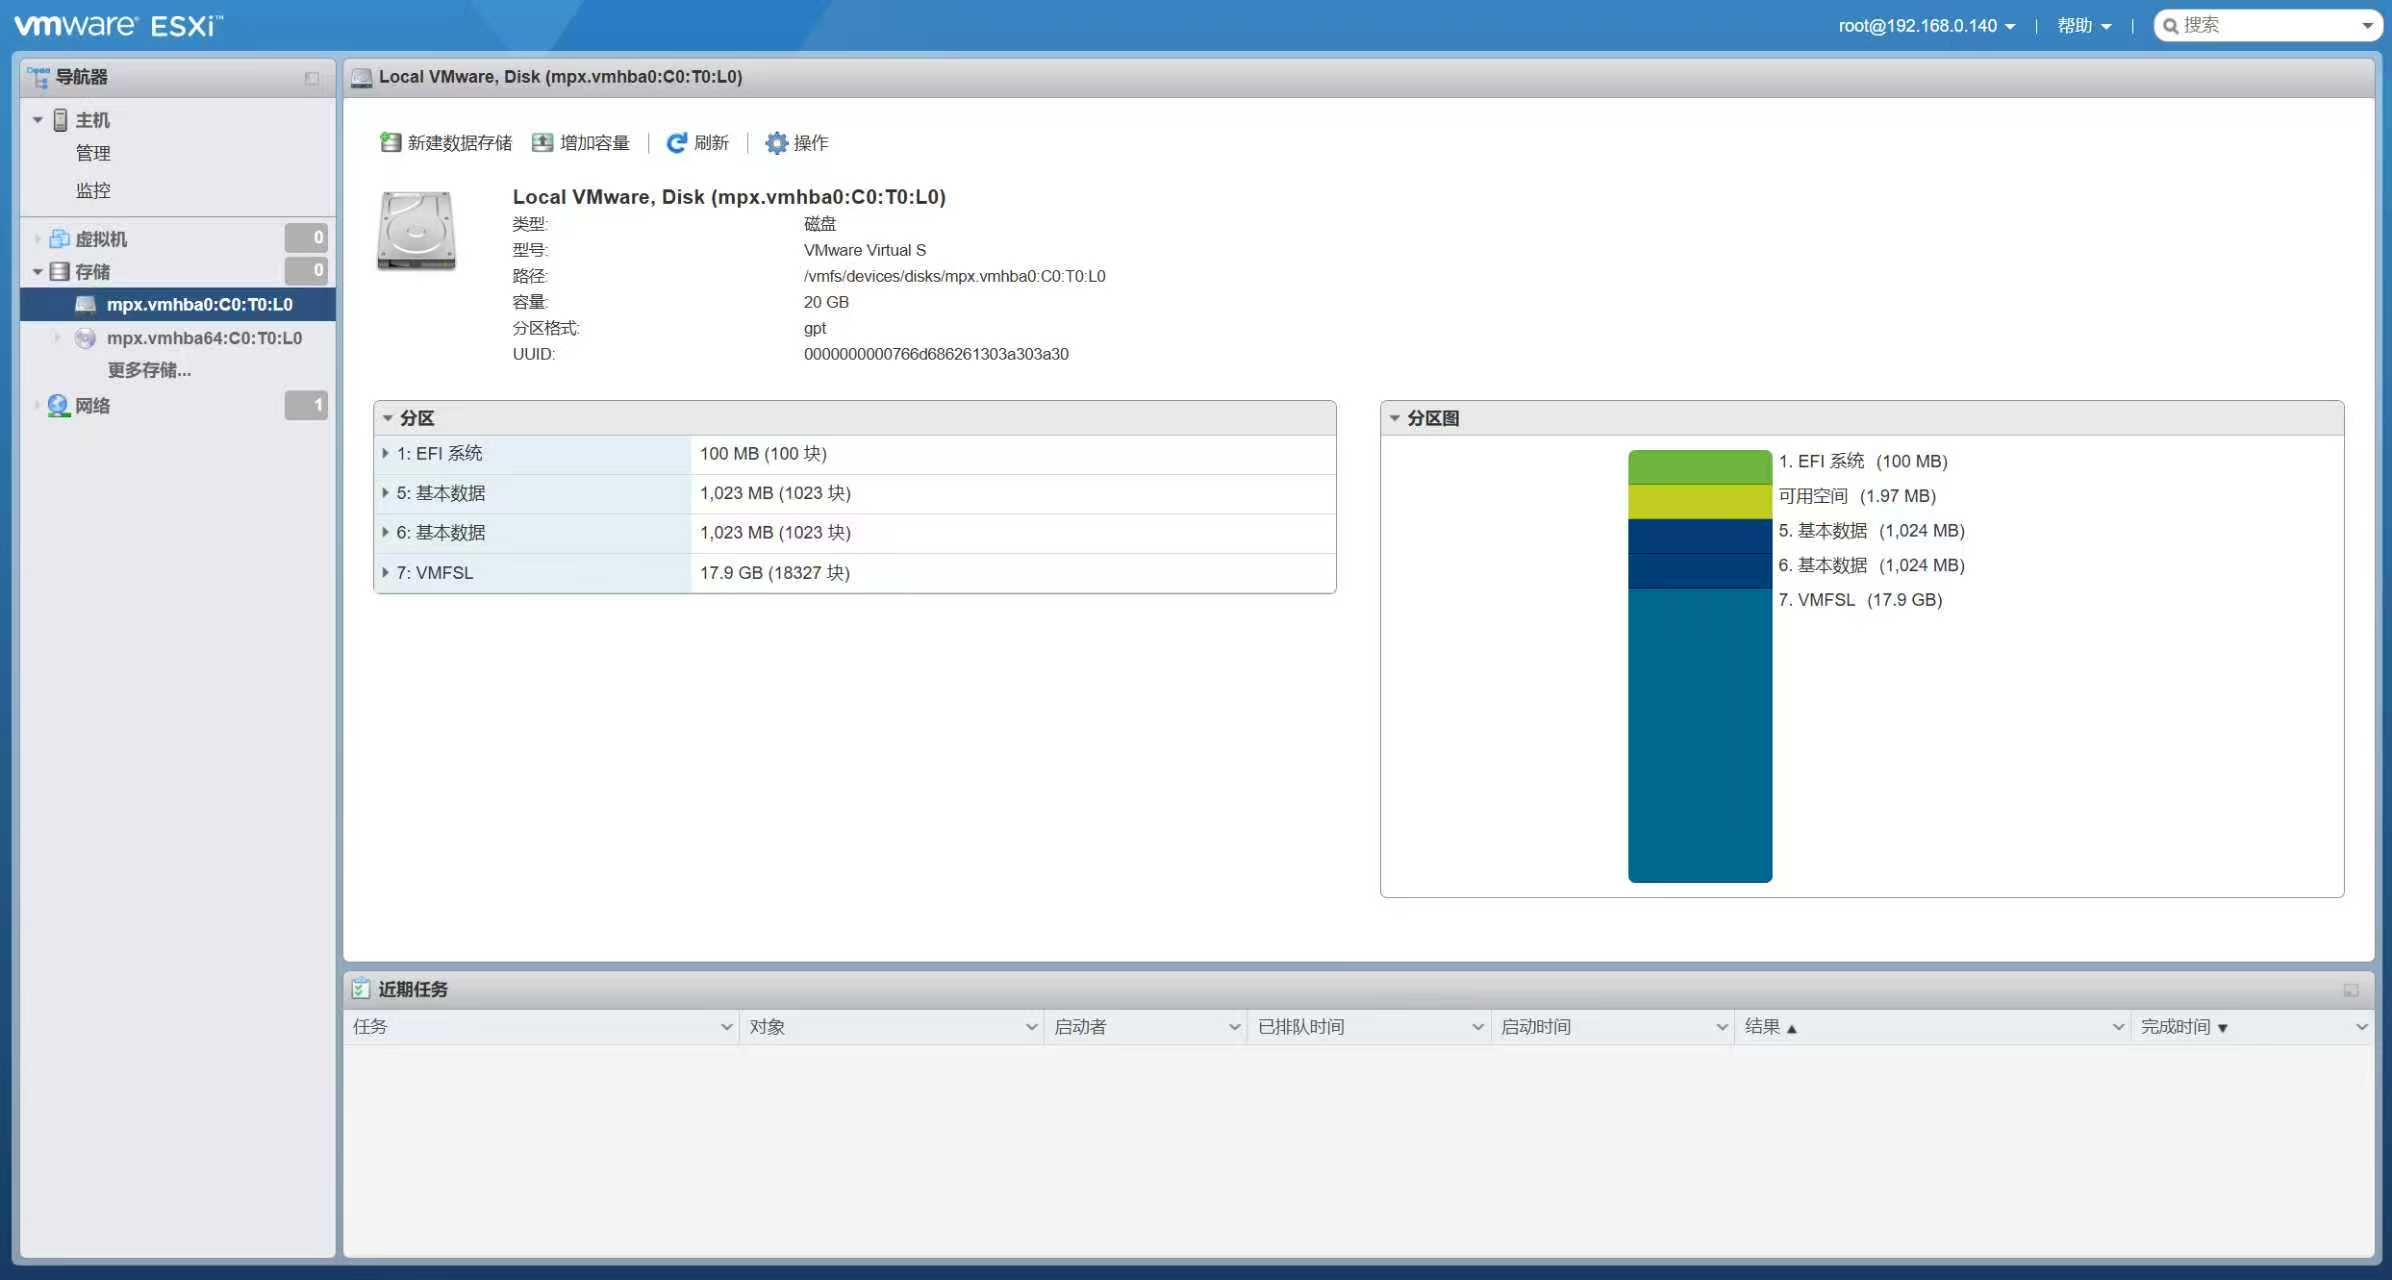The height and width of the screenshot is (1280, 2392).
Task: Open the root@192.168.0.140 user dropdown
Action: tap(1926, 26)
